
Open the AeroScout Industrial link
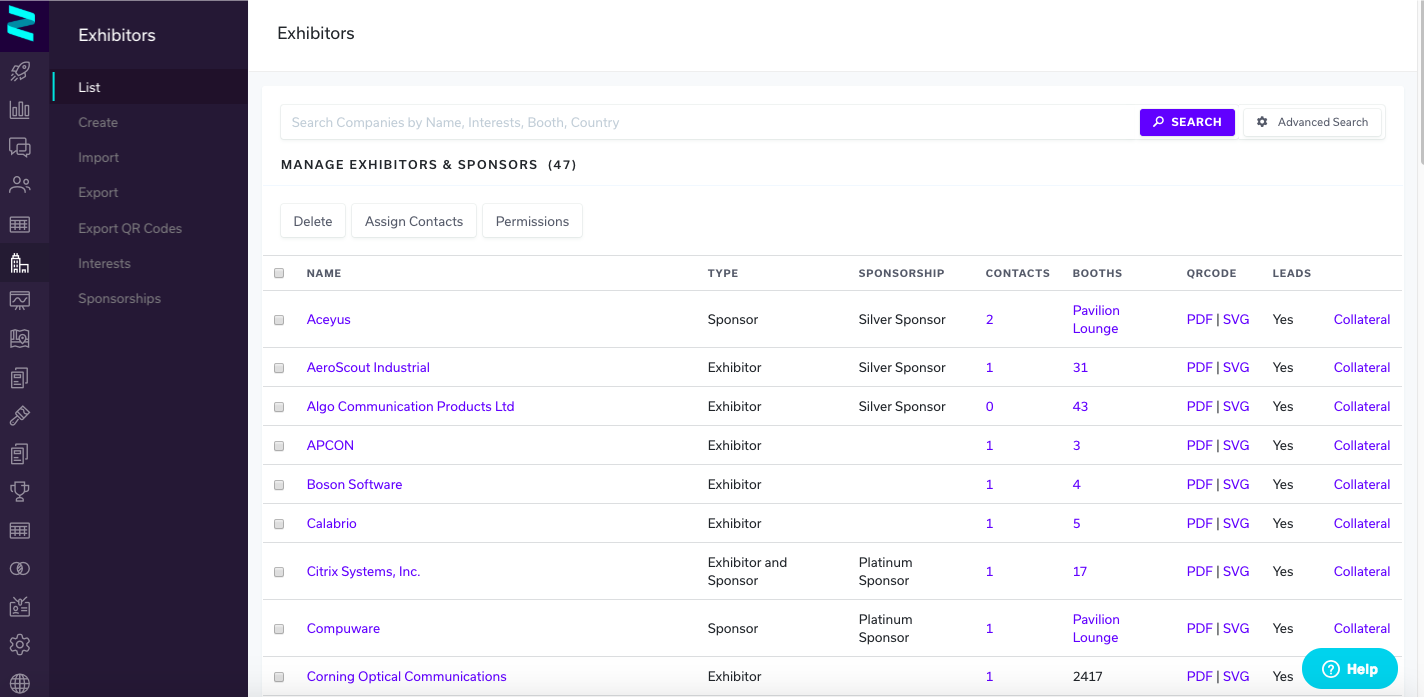click(x=368, y=368)
